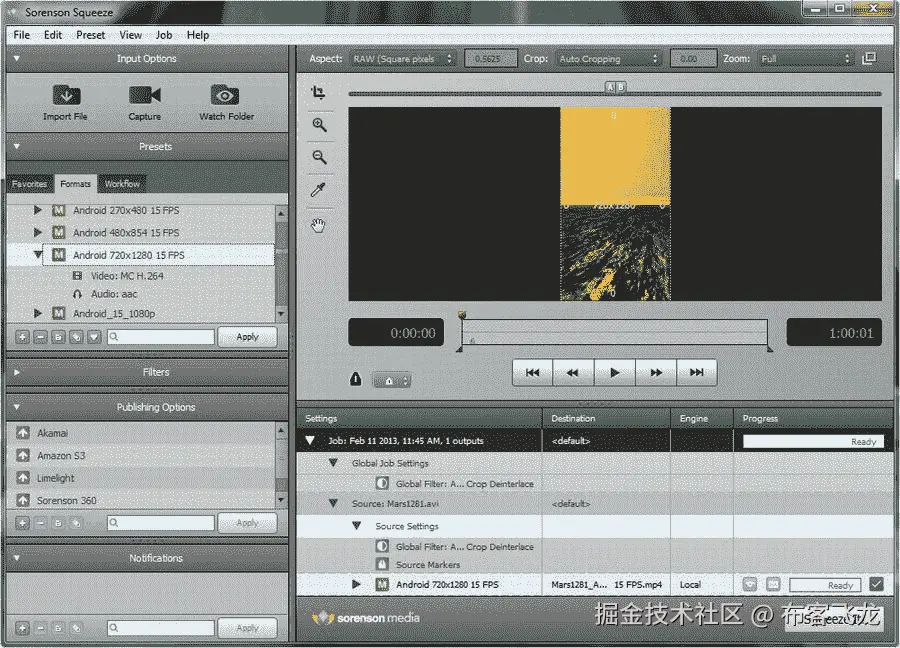Click the Watch Folder icon

point(225,95)
